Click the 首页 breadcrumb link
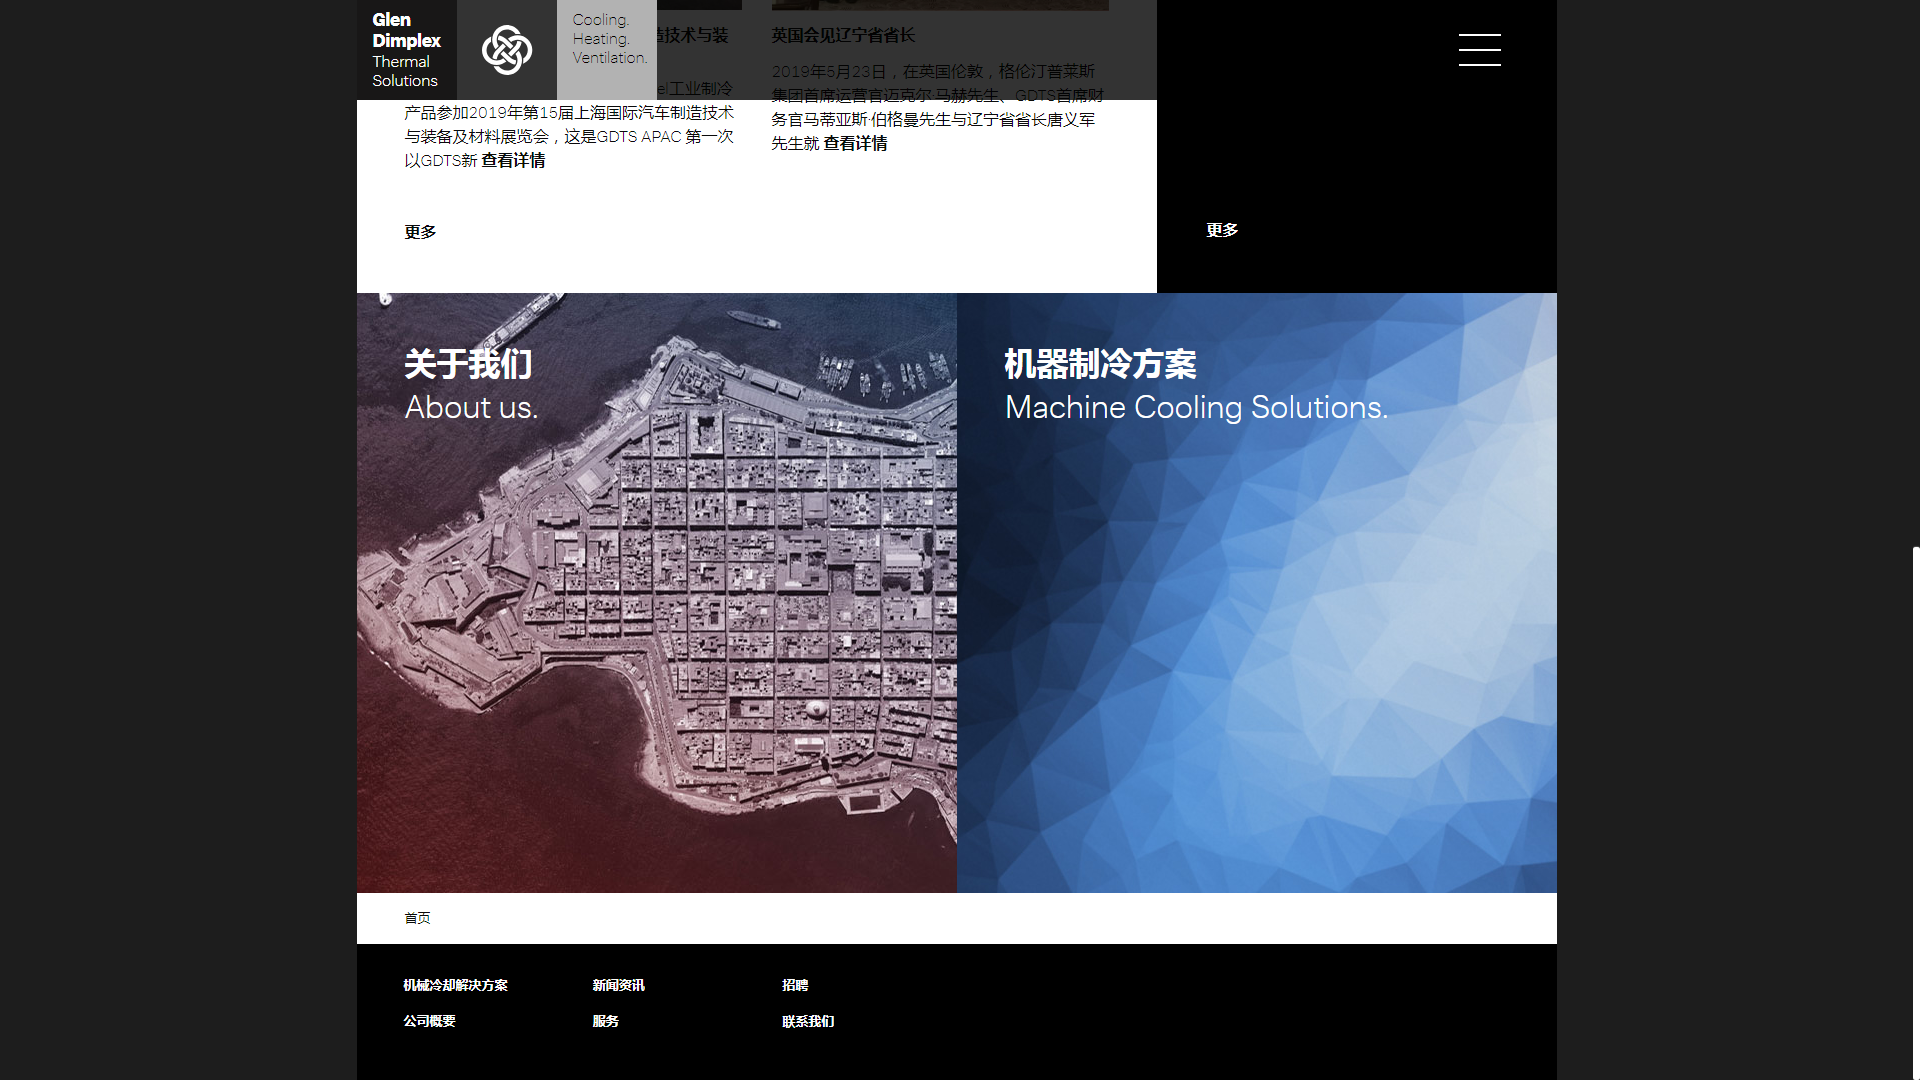1920x1080 pixels. pyautogui.click(x=417, y=918)
